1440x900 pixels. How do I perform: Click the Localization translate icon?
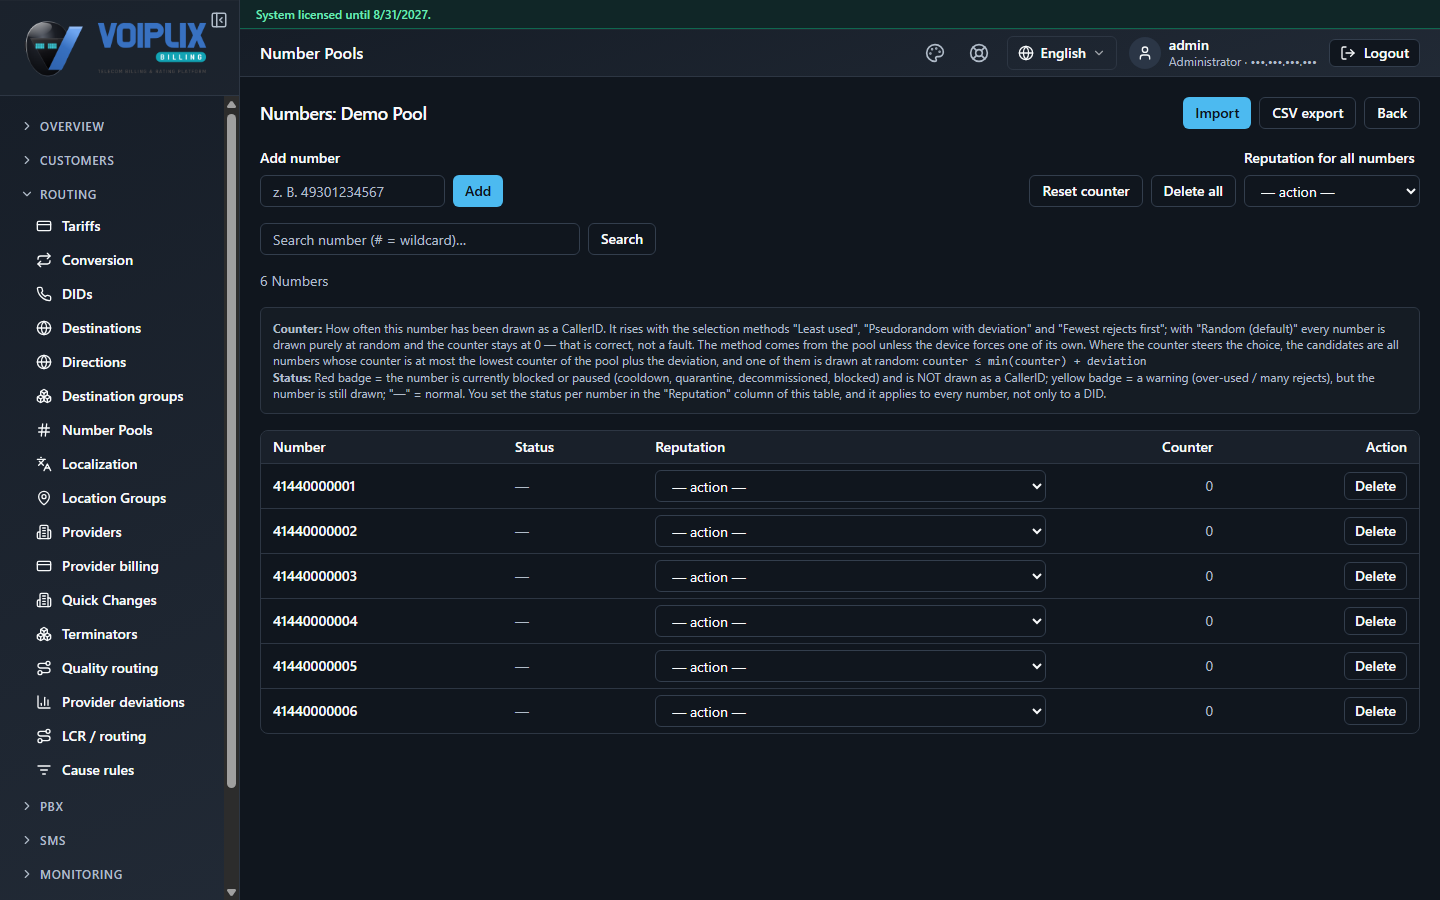coord(44,464)
